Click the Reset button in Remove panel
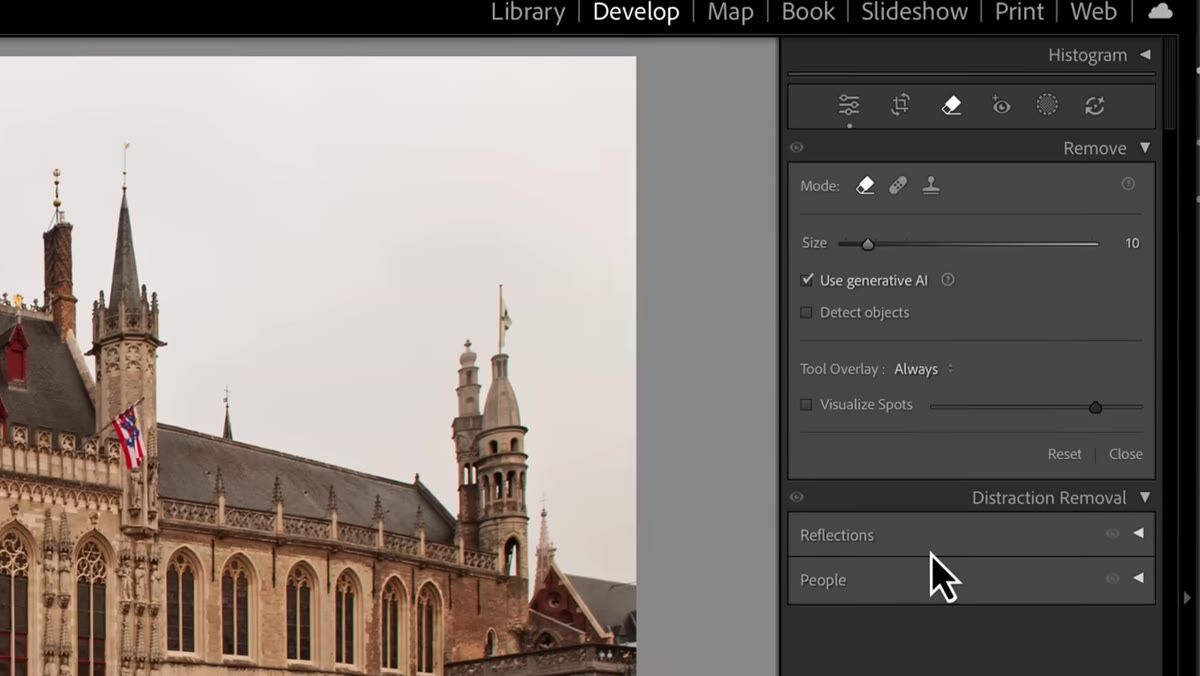 click(1064, 454)
